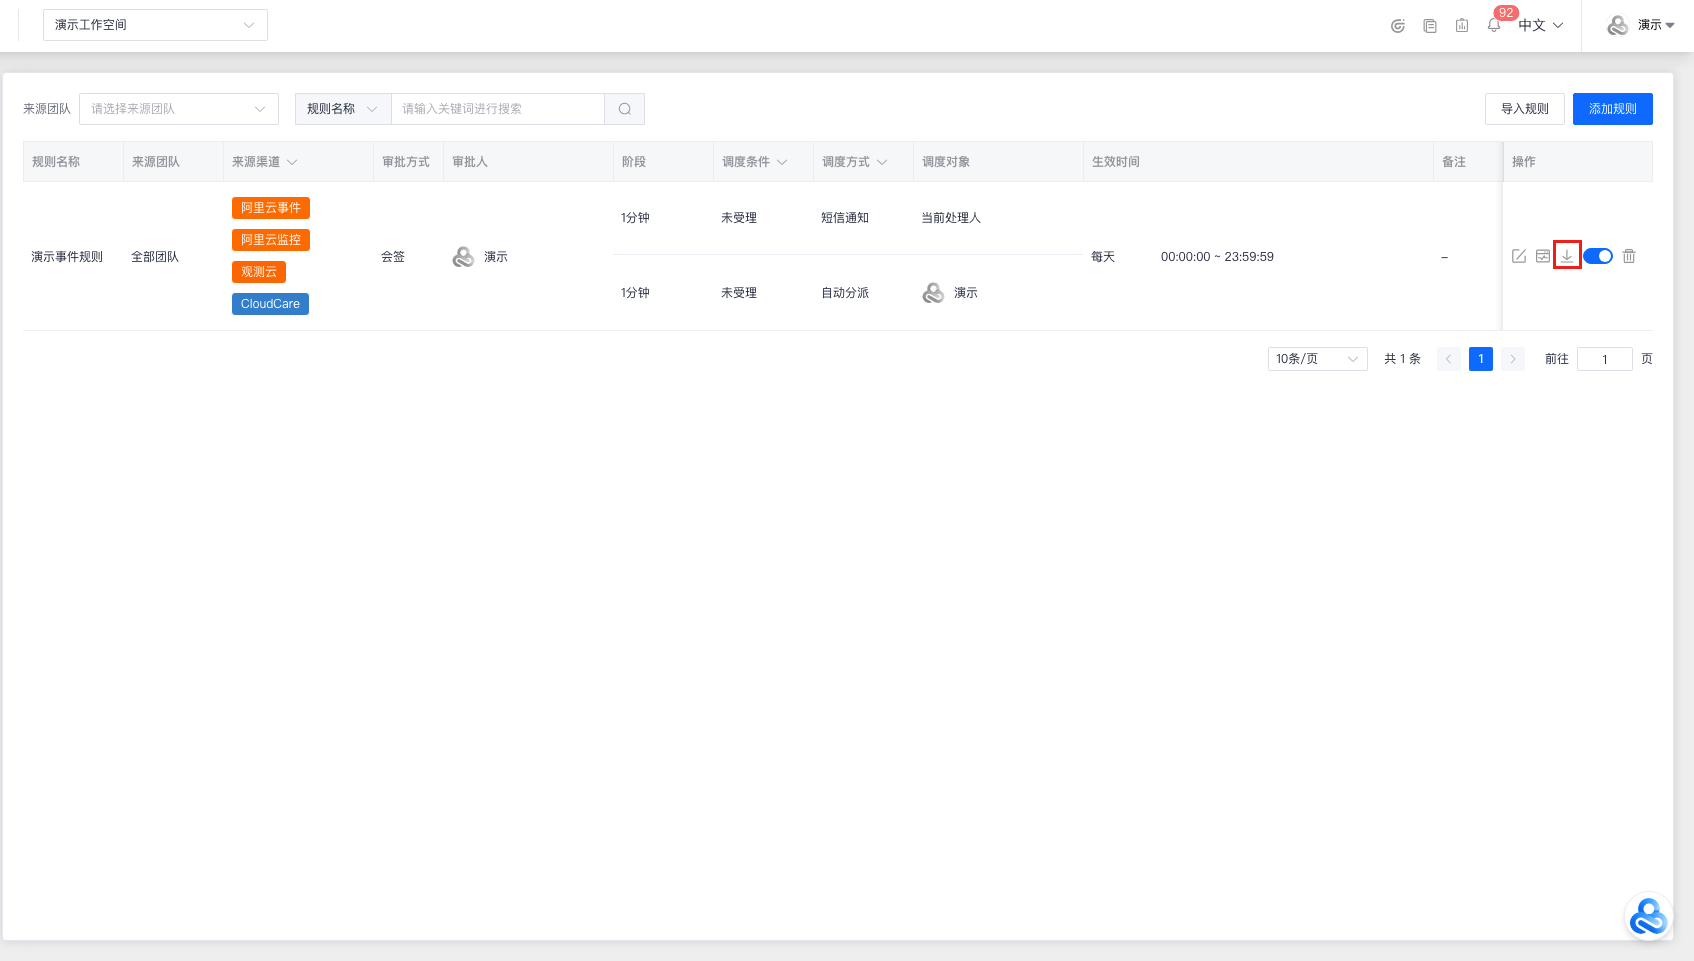Screen dimensions: 1694x961
Task: Open the 中文 language menu
Action: point(1540,25)
